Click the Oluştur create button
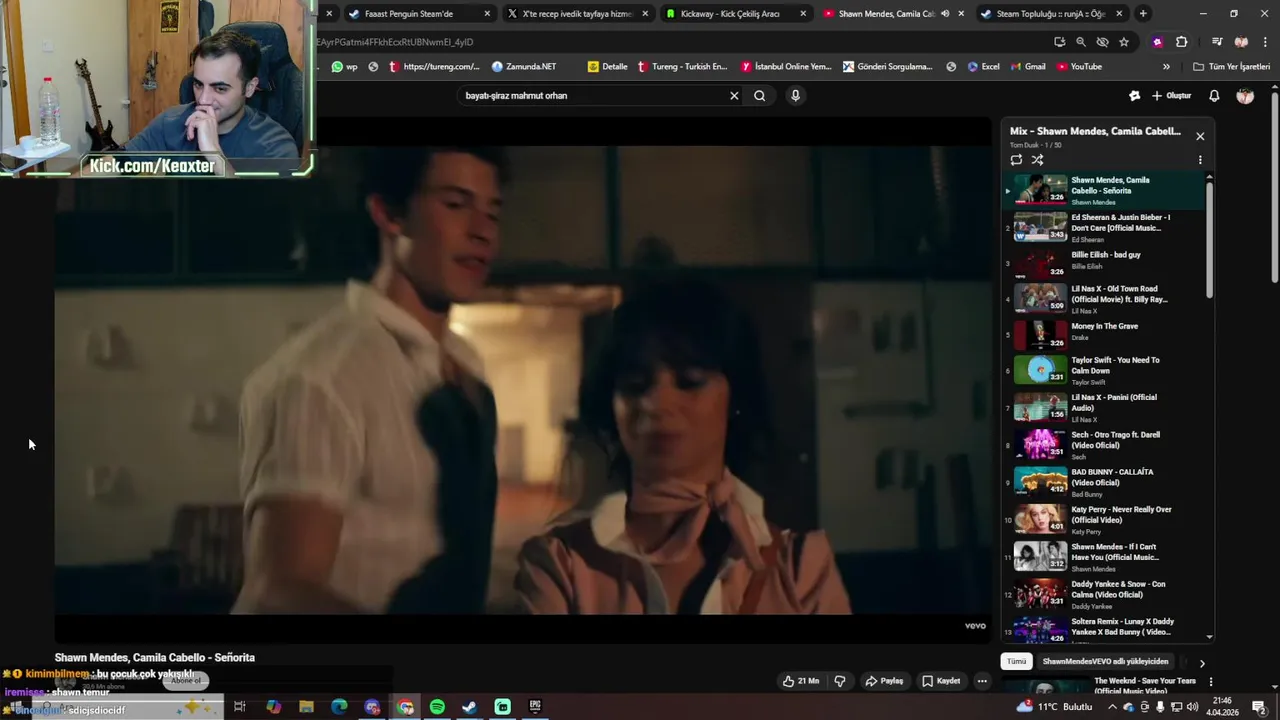Image resolution: width=1280 pixels, height=720 pixels. [1172, 96]
